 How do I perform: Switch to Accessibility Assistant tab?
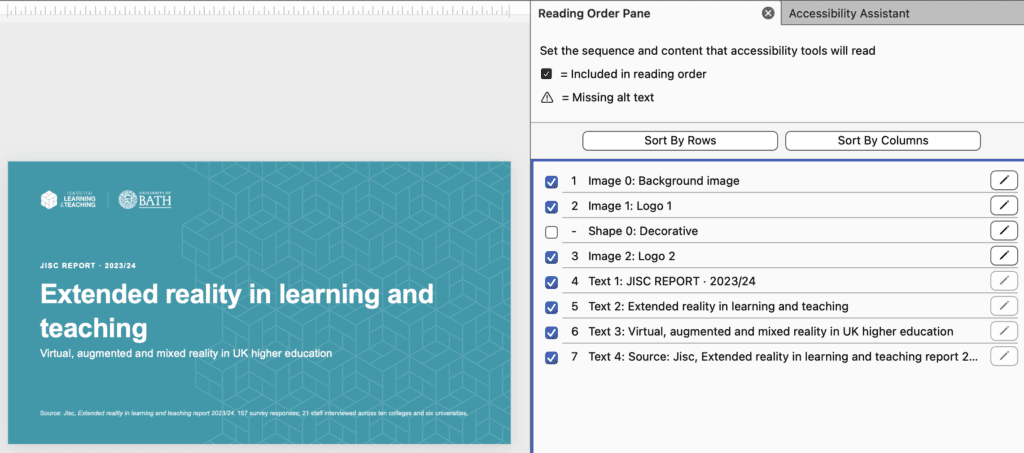[x=901, y=13]
